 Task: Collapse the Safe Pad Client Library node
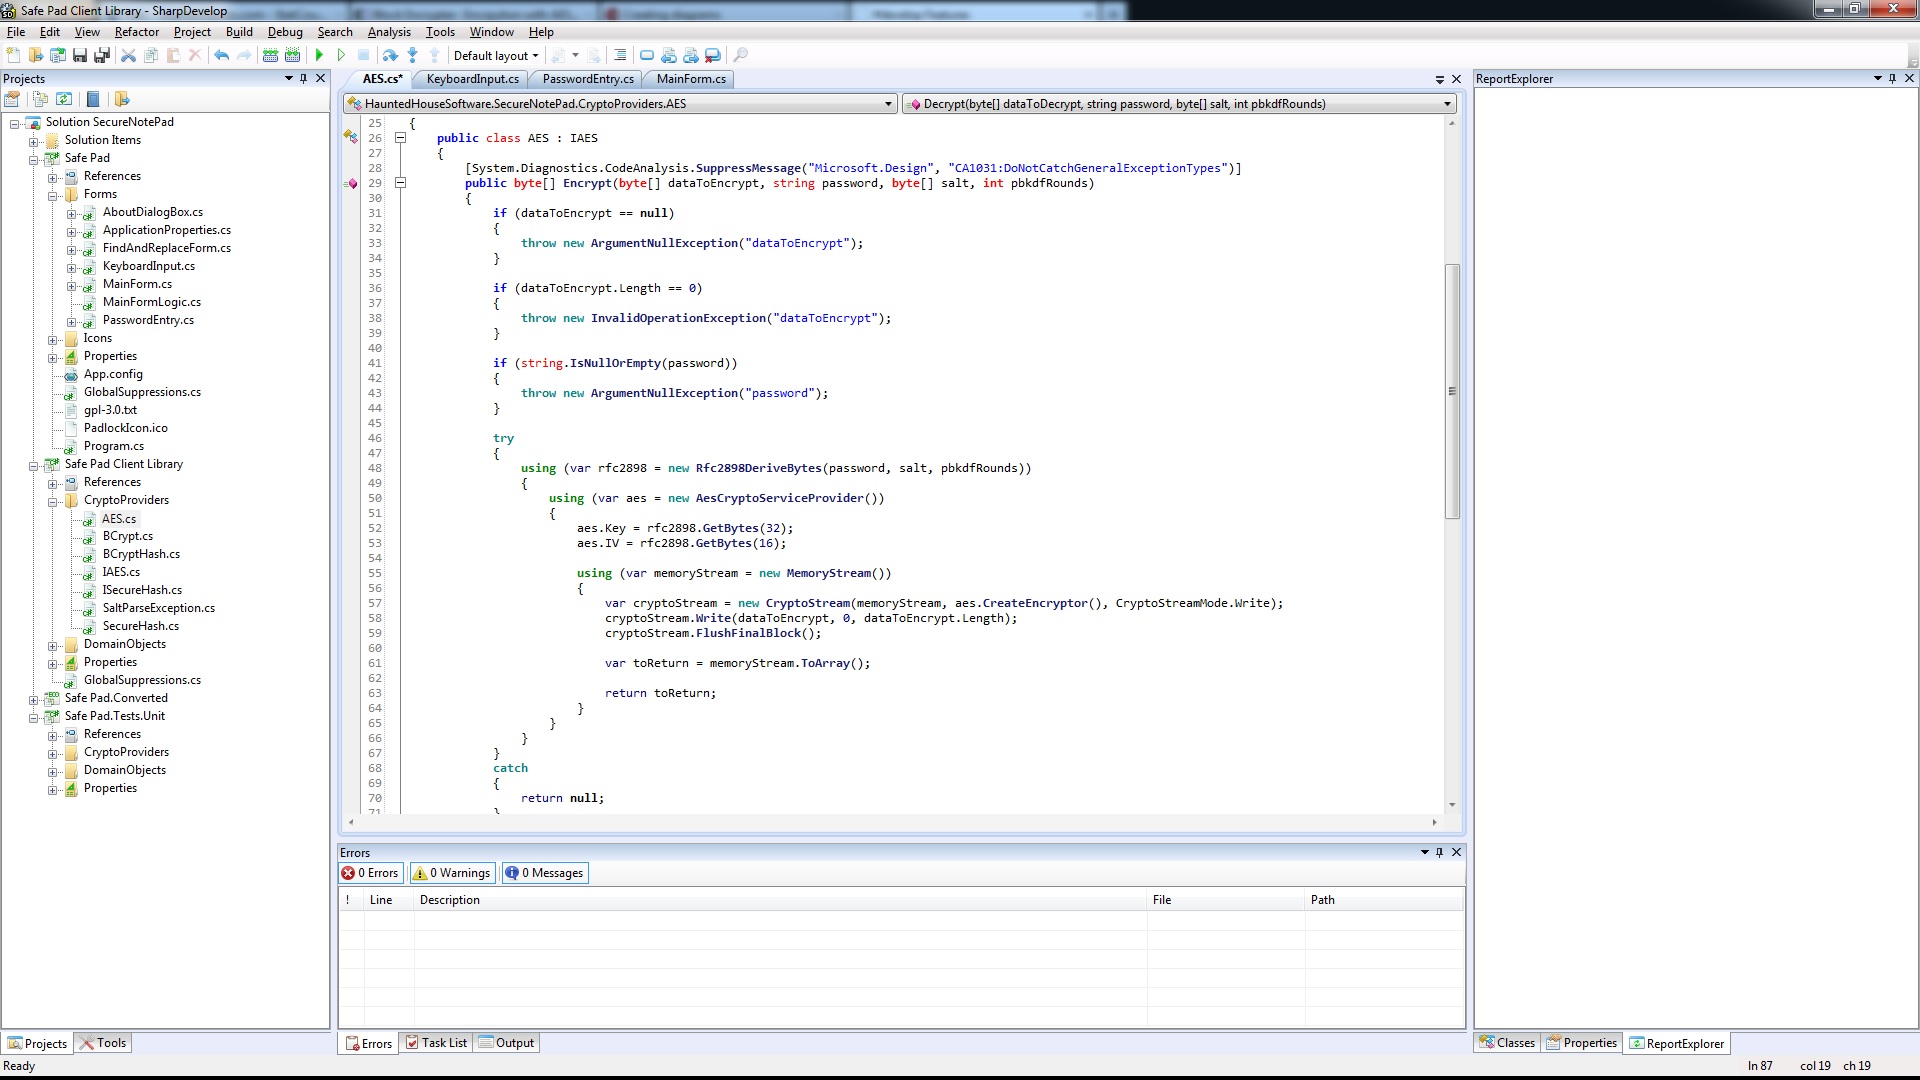tap(34, 464)
